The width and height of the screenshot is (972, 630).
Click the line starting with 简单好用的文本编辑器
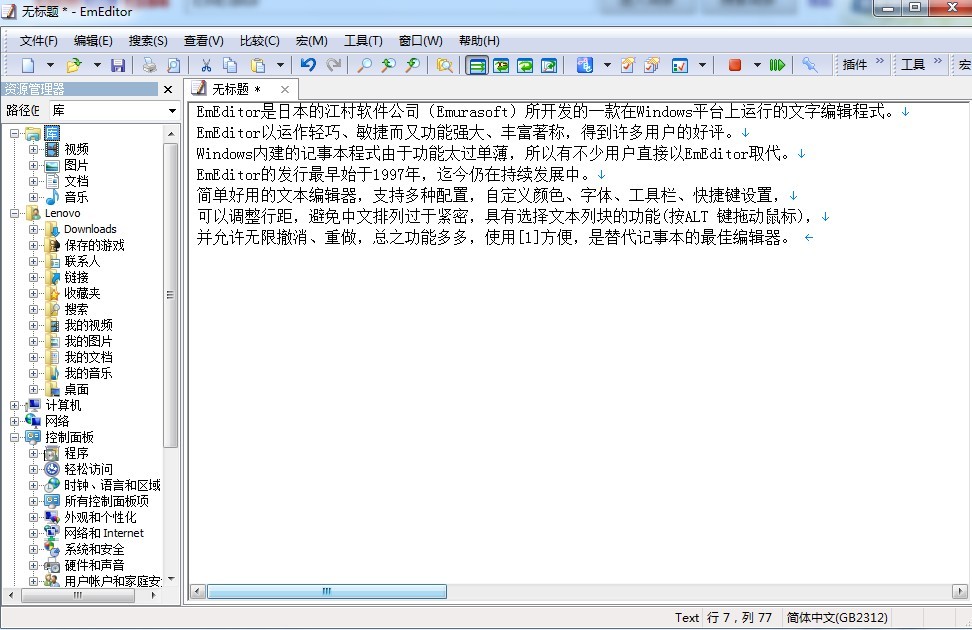point(496,196)
